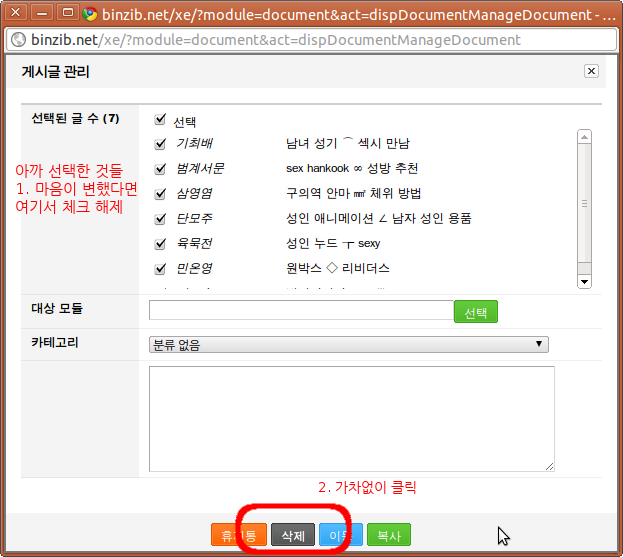Uncheck the 단모주 post checkbox
The width and height of the screenshot is (623, 557).
[160, 219]
